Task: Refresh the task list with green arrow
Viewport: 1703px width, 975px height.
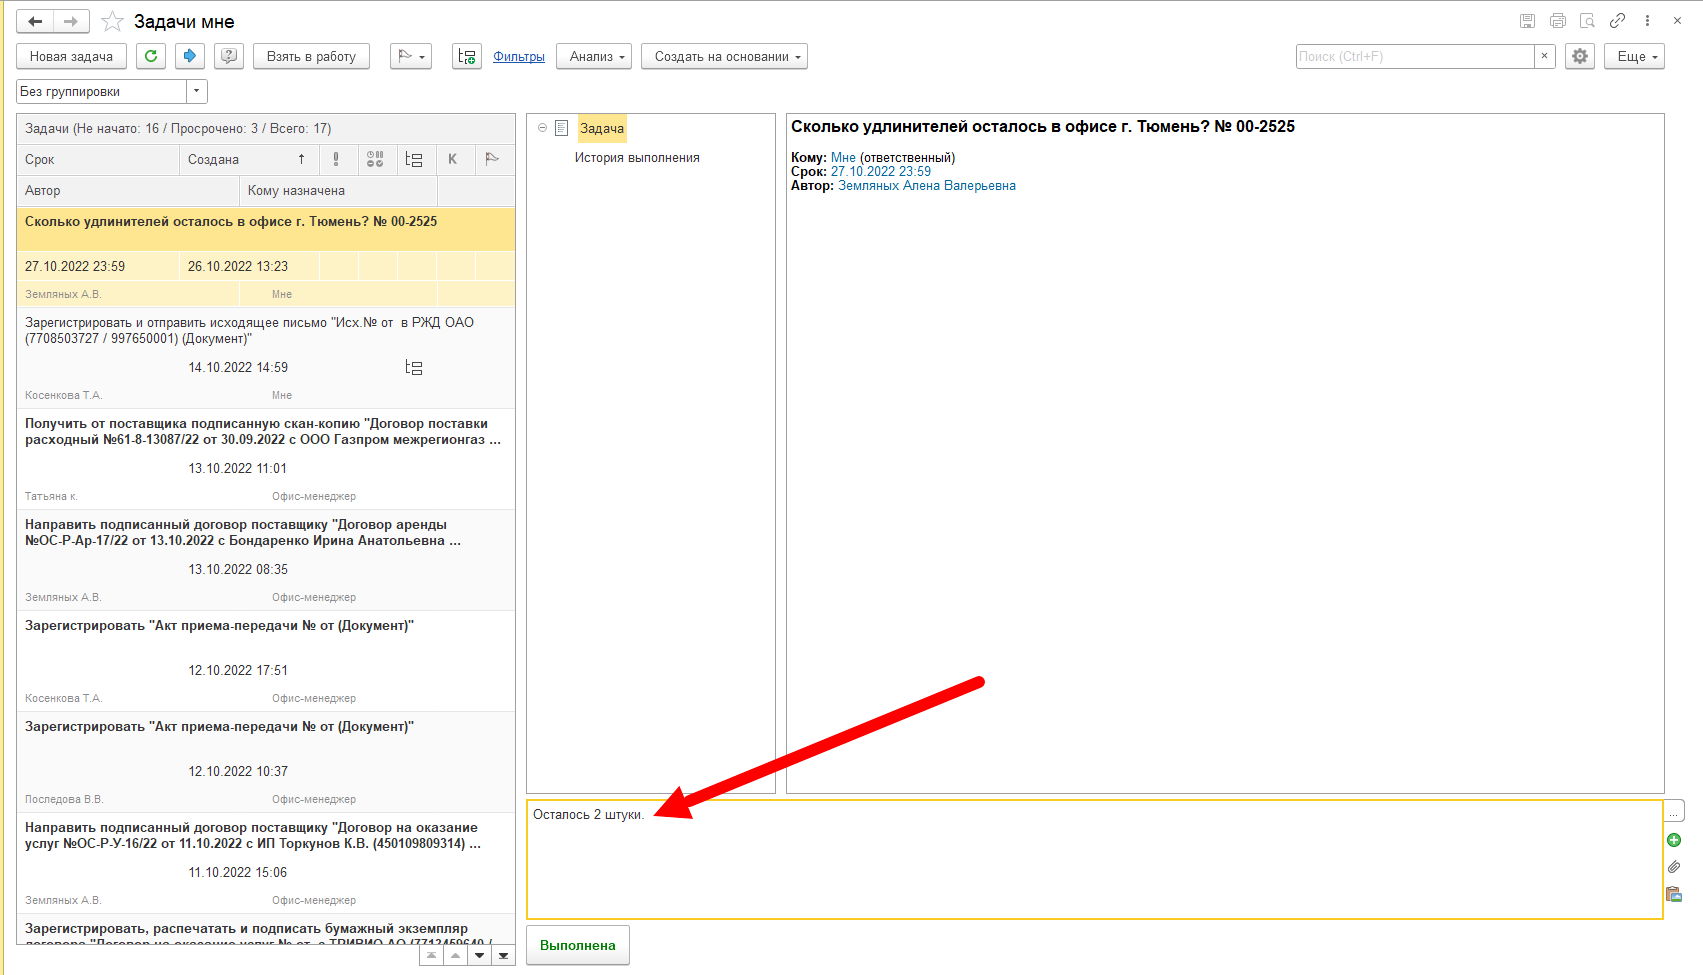Action: tap(151, 56)
